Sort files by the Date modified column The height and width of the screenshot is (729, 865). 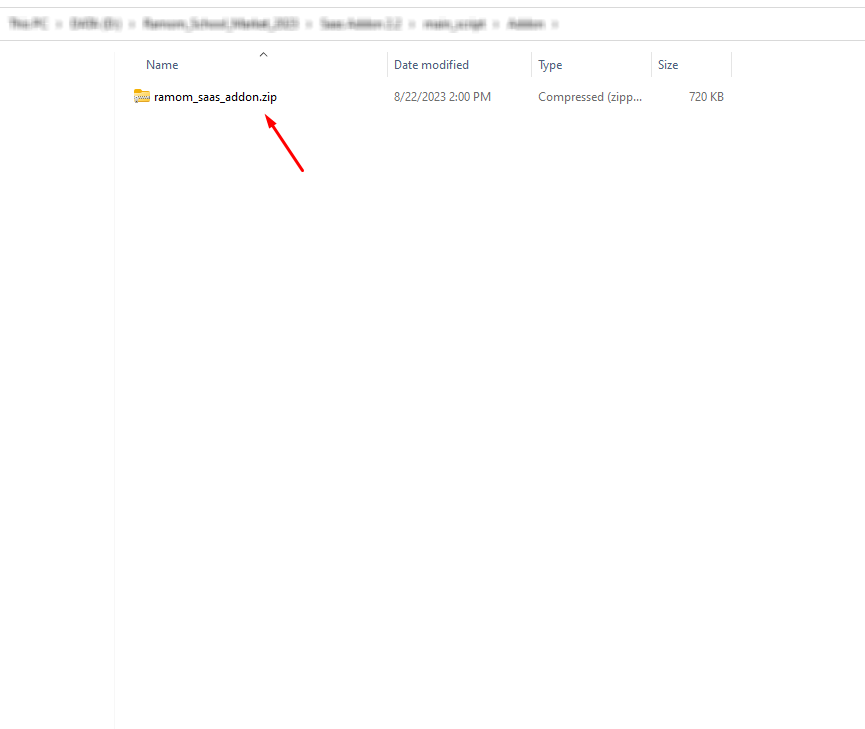coord(431,65)
